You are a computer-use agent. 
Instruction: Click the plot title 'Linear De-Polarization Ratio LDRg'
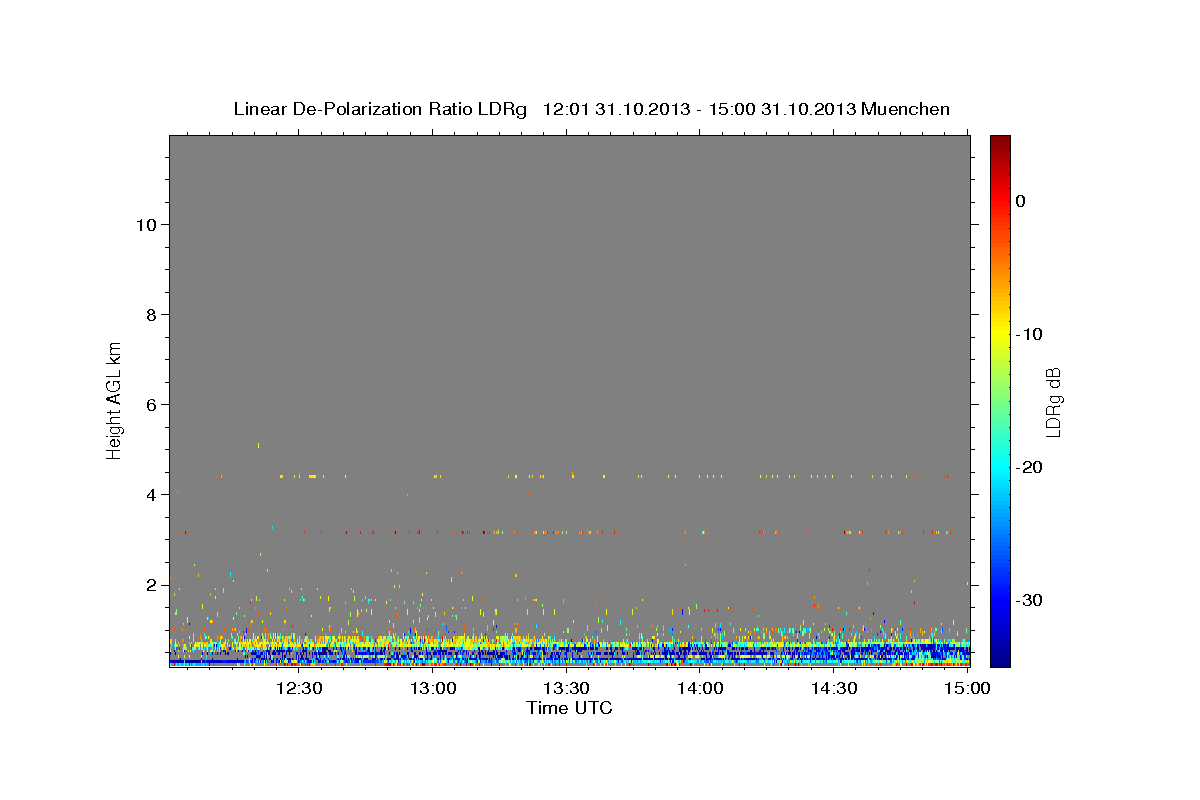click(380, 109)
